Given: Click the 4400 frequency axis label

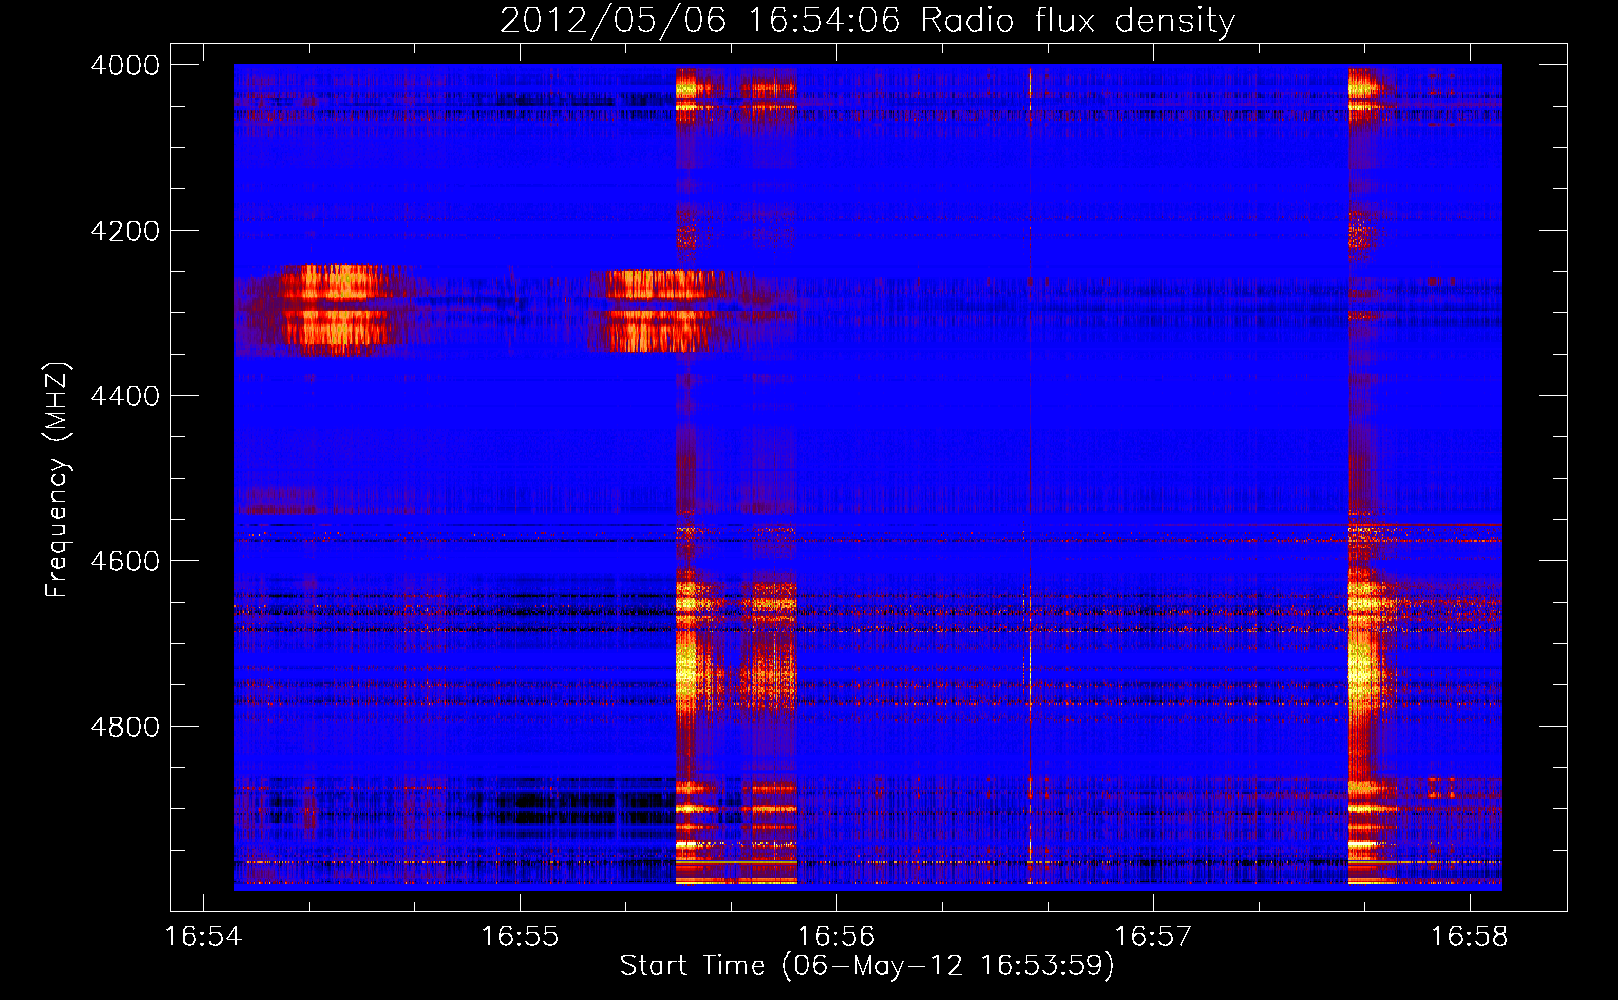Looking at the screenshot, I should [x=125, y=396].
